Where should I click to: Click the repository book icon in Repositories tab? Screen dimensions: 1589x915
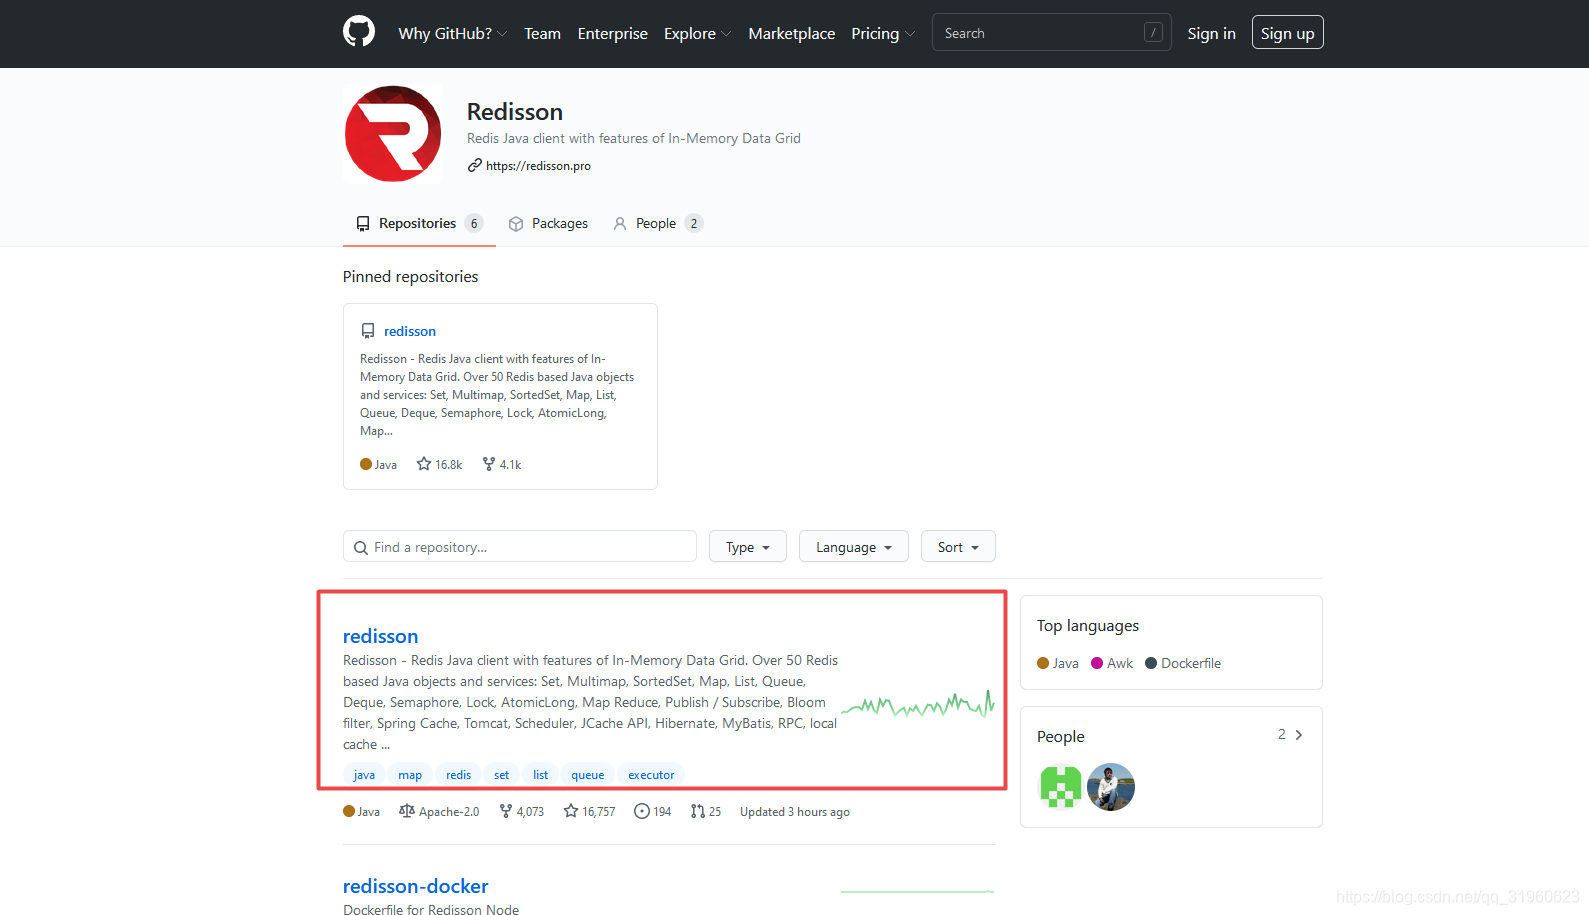[x=363, y=224]
